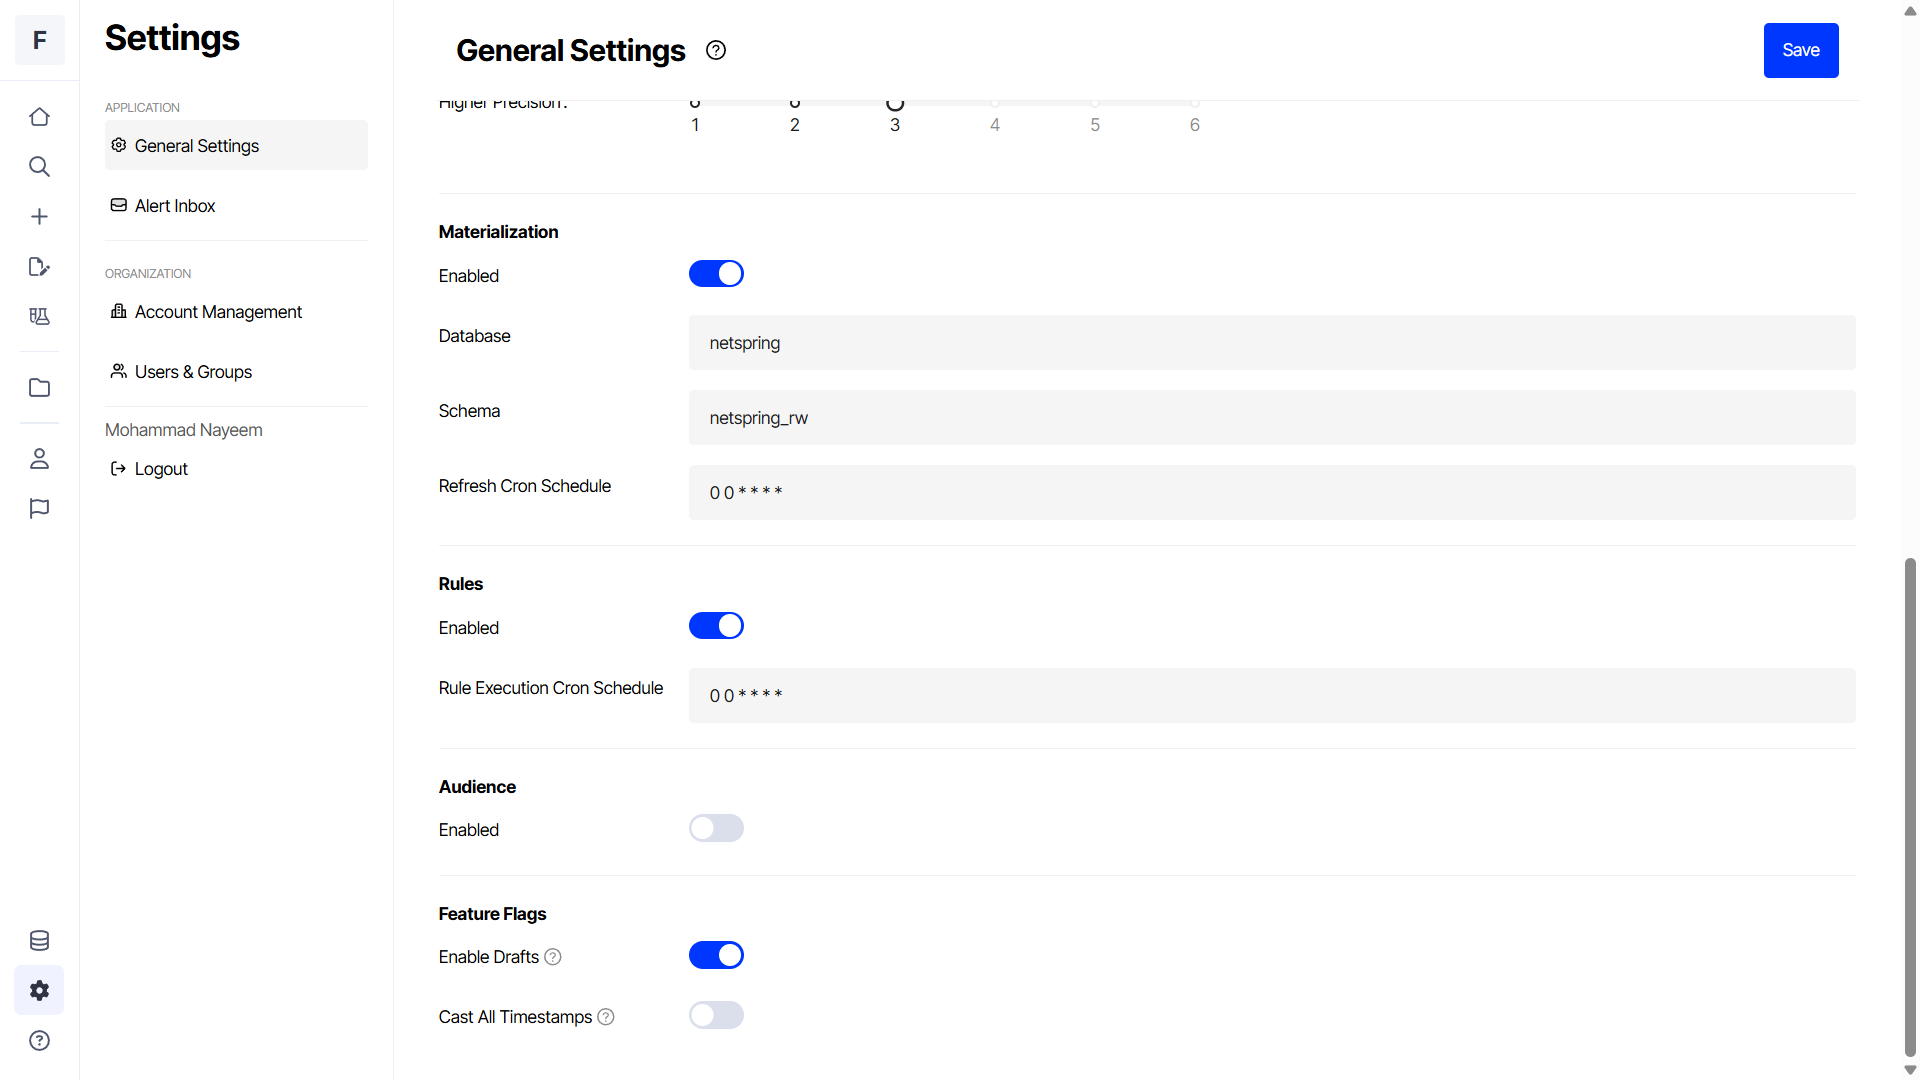This screenshot has height=1080, width=1920.
Task: Click the help icon beside General Settings title
Action: (x=716, y=50)
